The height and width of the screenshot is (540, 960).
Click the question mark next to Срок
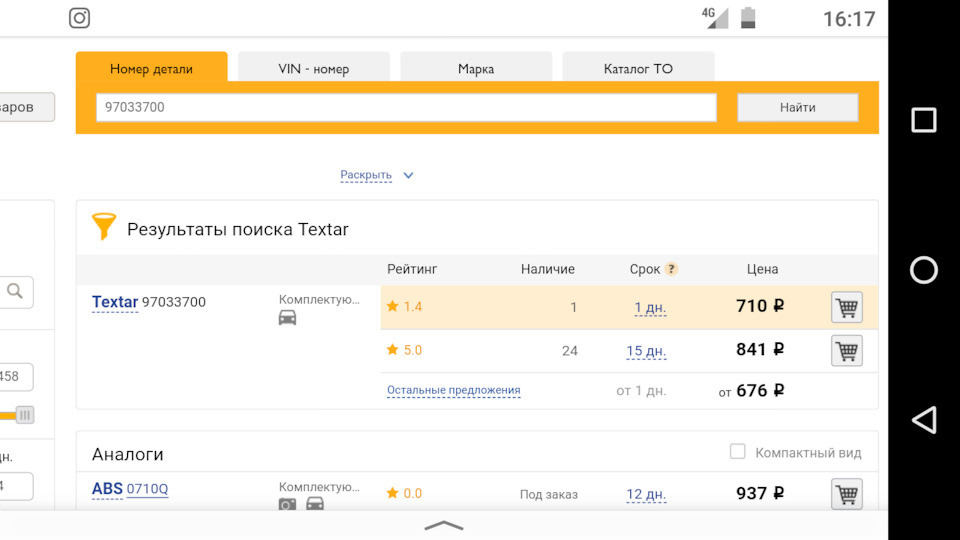point(671,269)
